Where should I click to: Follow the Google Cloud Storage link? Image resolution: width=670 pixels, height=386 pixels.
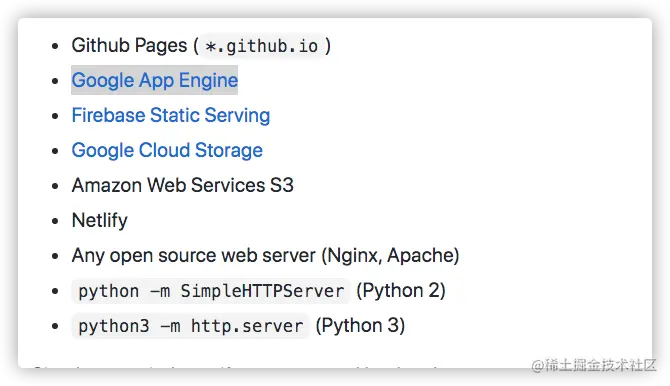[167, 150]
